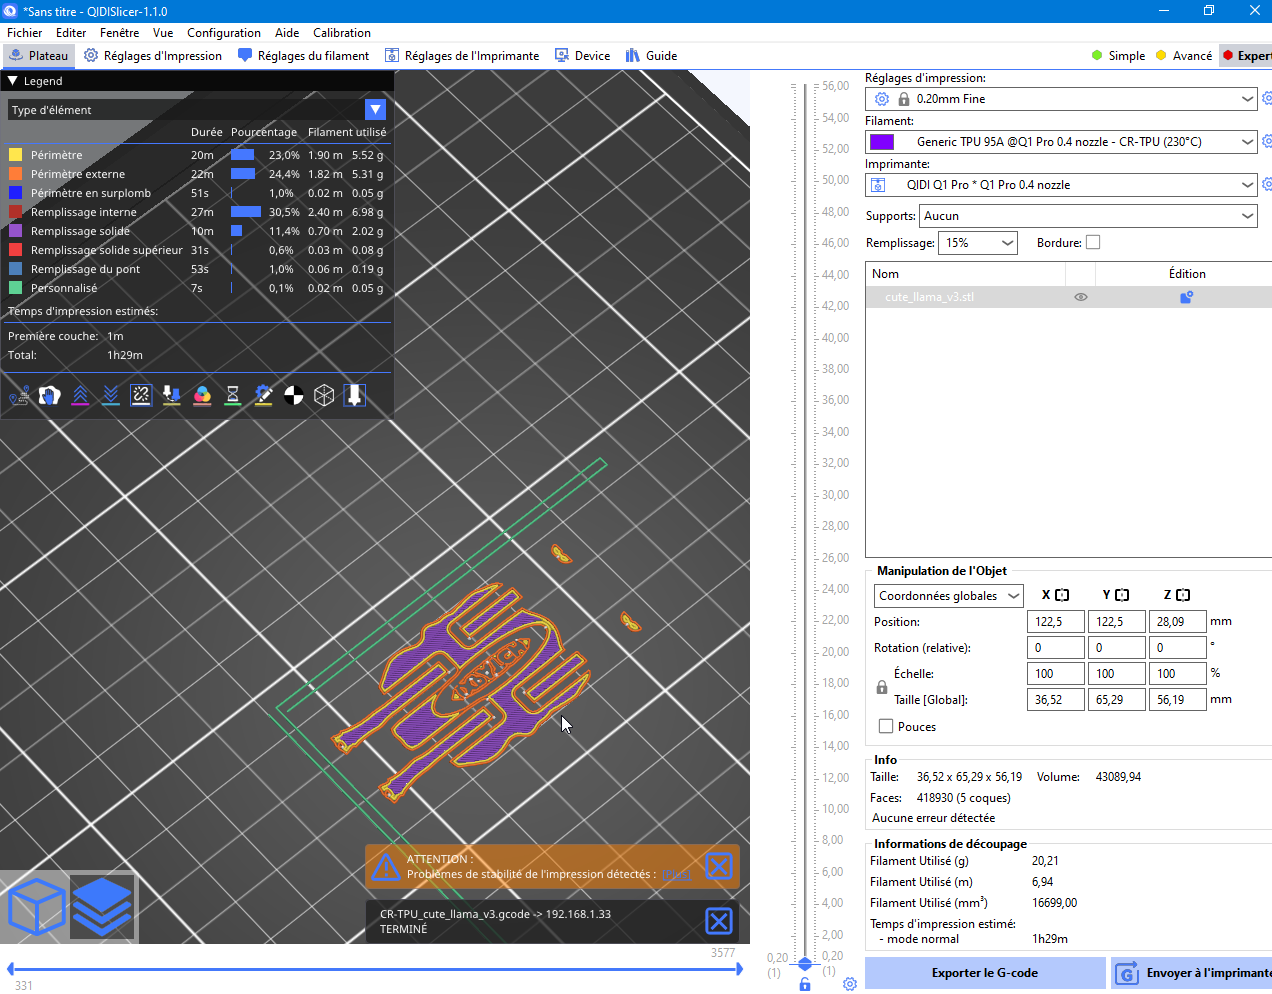Image resolution: width=1272 pixels, height=994 pixels.
Task: Open the Remplissage 15% dropdown
Action: pyautogui.click(x=978, y=243)
